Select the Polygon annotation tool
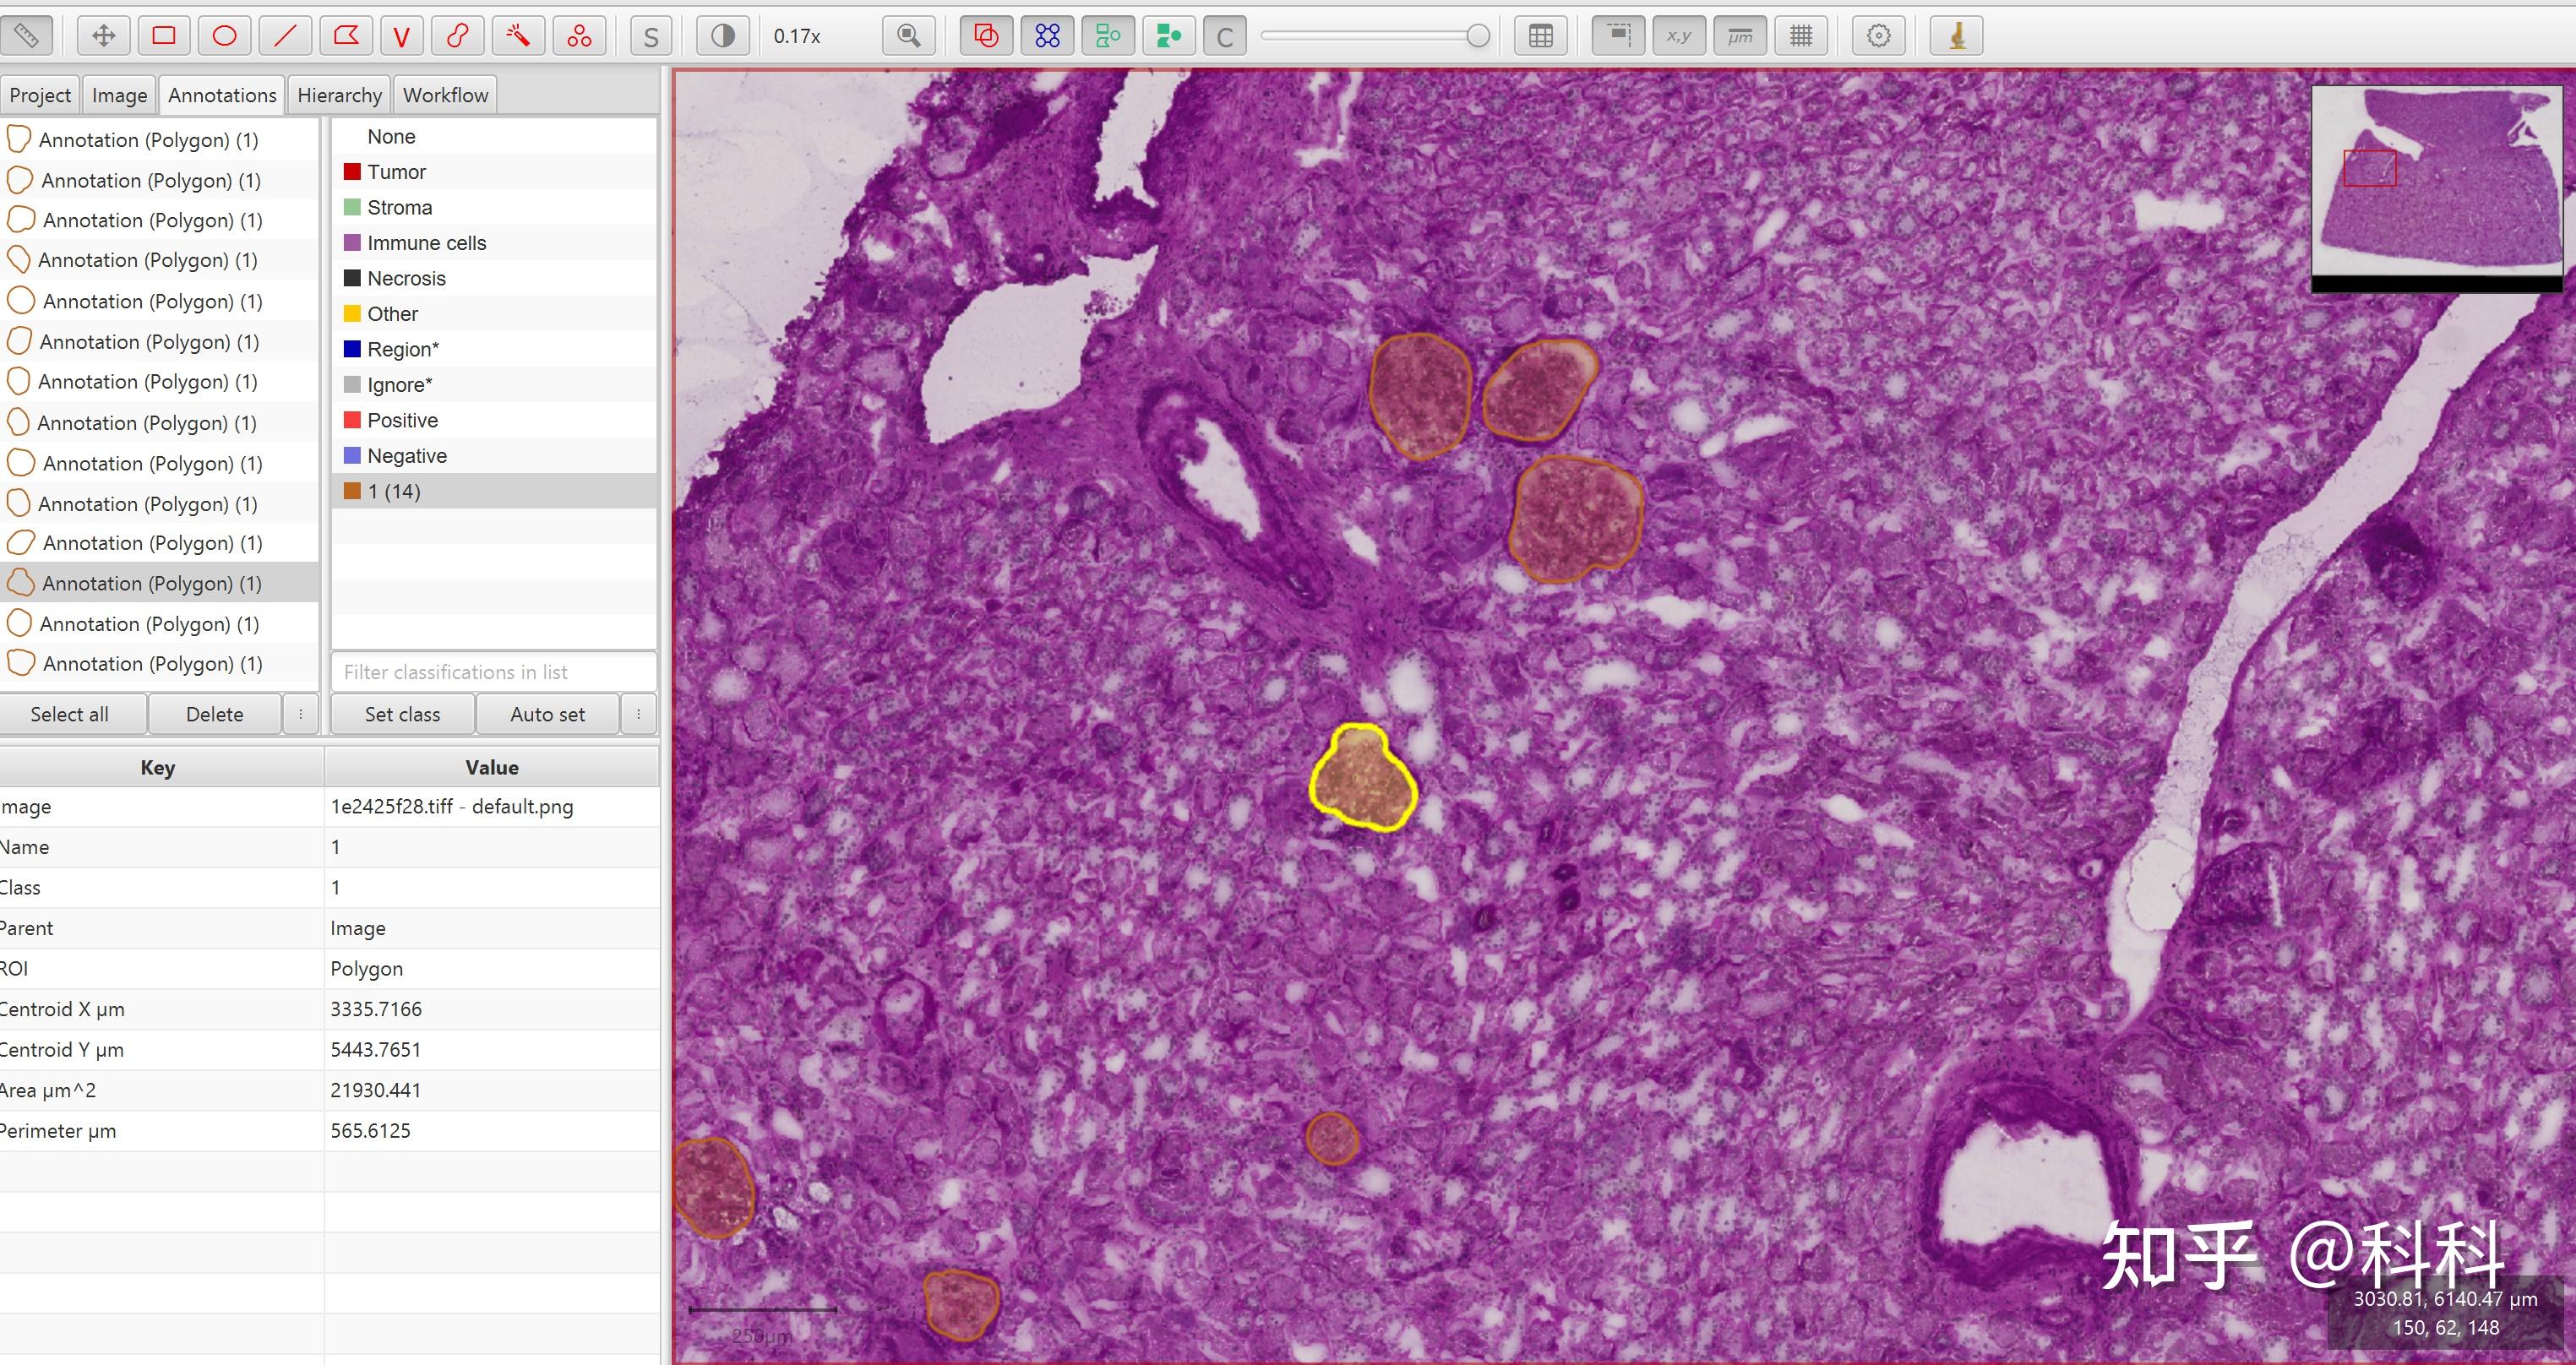Viewport: 2576px width, 1365px height. click(x=346, y=36)
